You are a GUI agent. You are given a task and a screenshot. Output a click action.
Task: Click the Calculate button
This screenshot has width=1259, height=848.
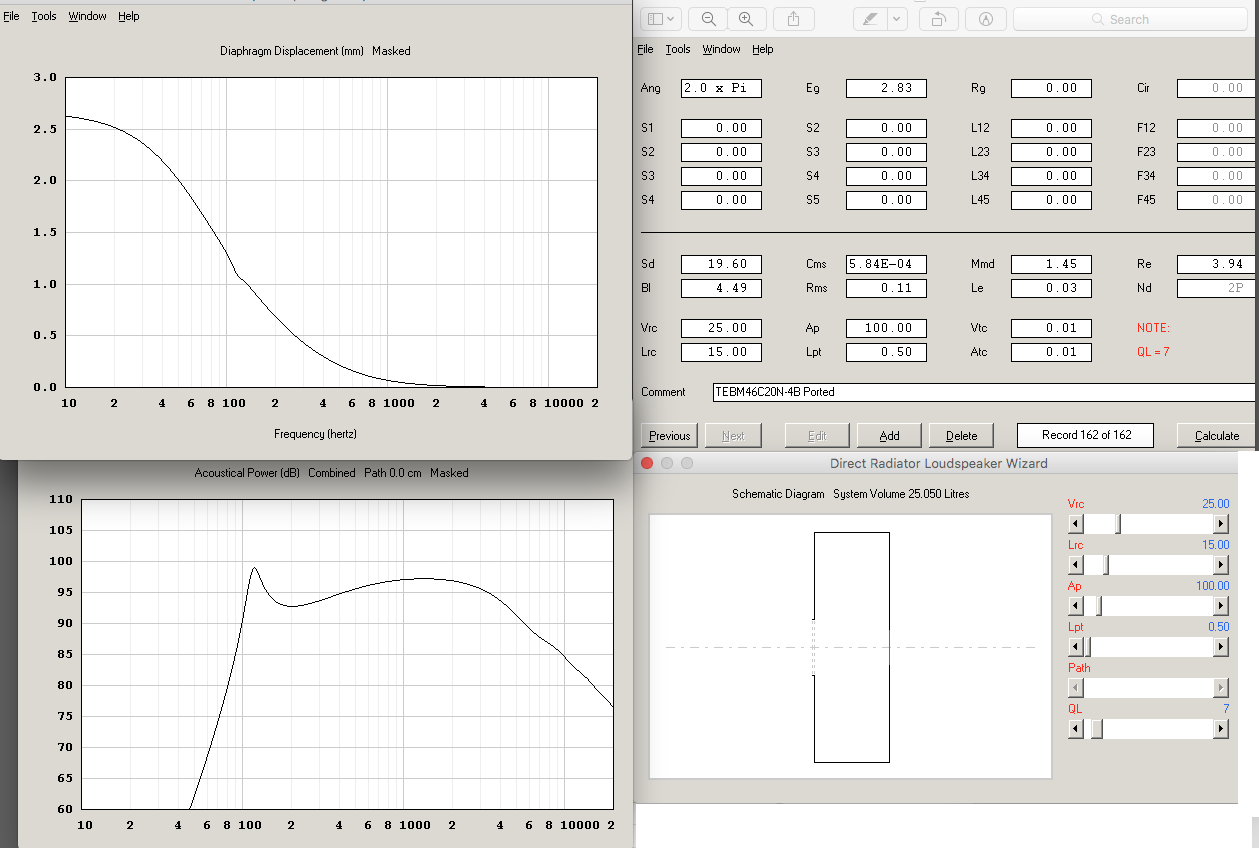[1217, 436]
